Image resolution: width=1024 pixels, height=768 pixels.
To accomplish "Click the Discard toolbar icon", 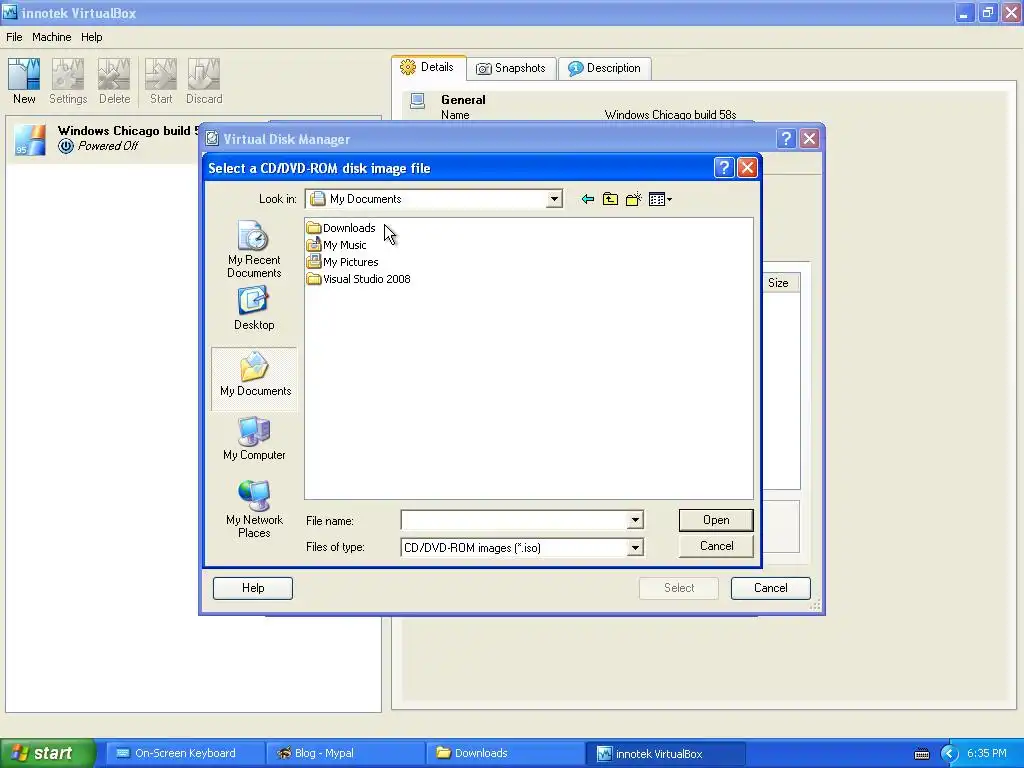I will pyautogui.click(x=204, y=81).
